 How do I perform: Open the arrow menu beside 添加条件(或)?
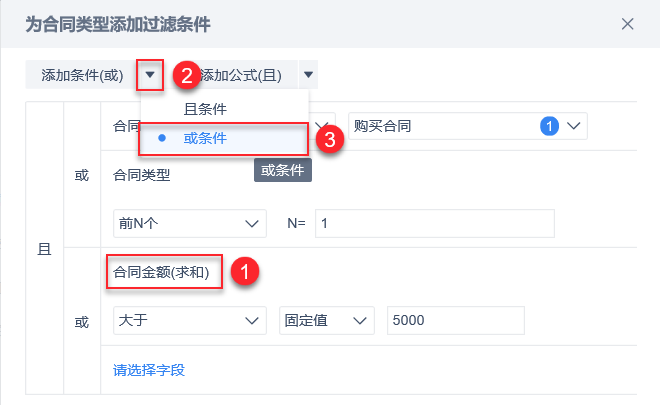click(x=150, y=74)
